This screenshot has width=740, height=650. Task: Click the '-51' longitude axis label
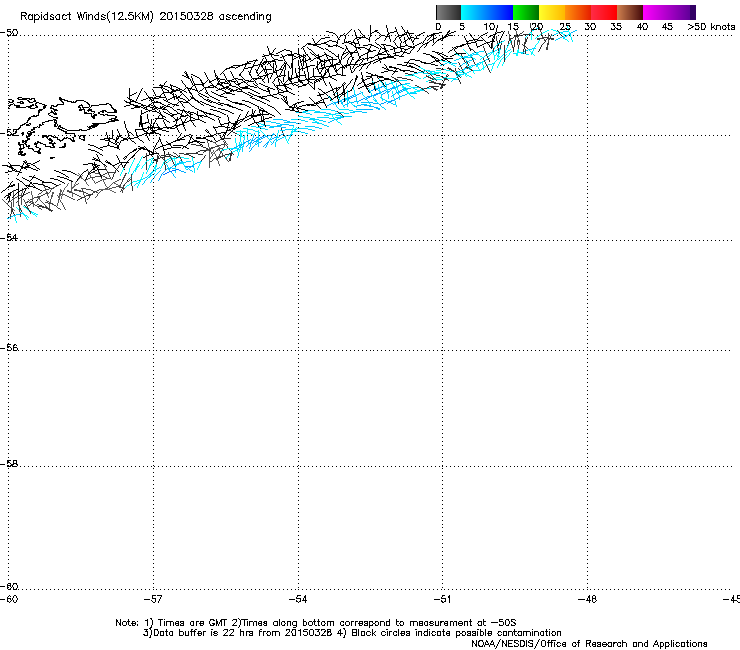point(442,599)
